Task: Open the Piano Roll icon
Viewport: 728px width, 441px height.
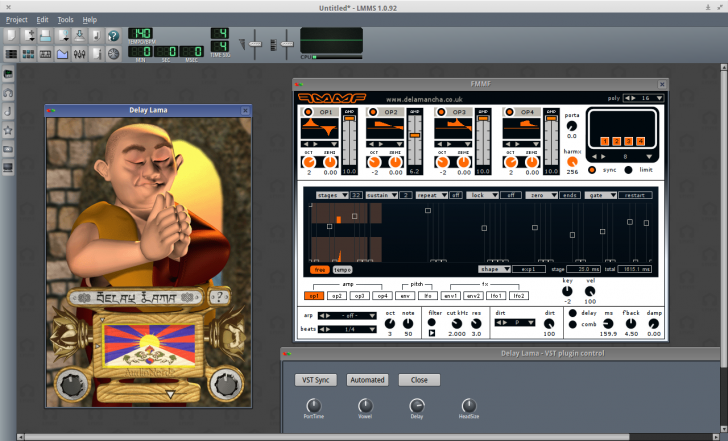Action: pyautogui.click(x=46, y=54)
